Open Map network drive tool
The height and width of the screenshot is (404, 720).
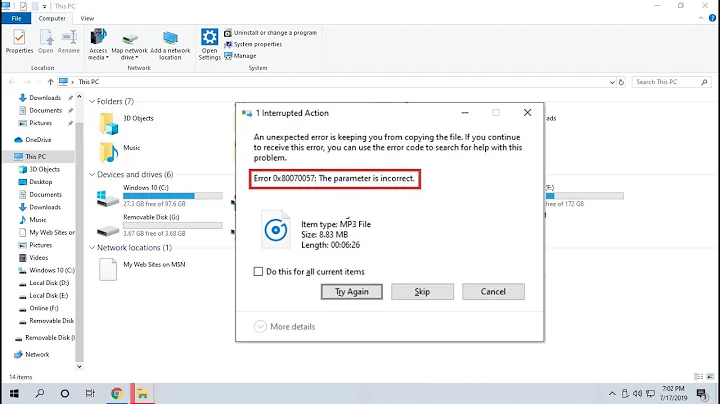(x=129, y=44)
